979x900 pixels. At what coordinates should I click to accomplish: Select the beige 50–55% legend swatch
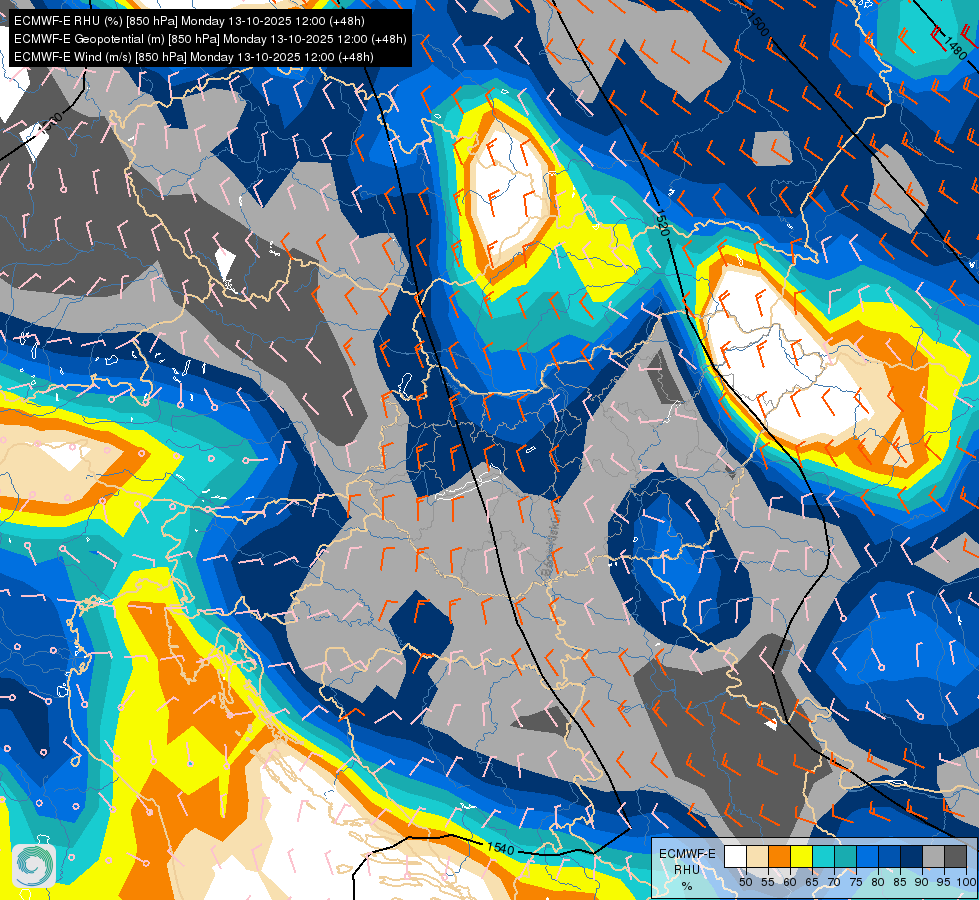tap(757, 856)
